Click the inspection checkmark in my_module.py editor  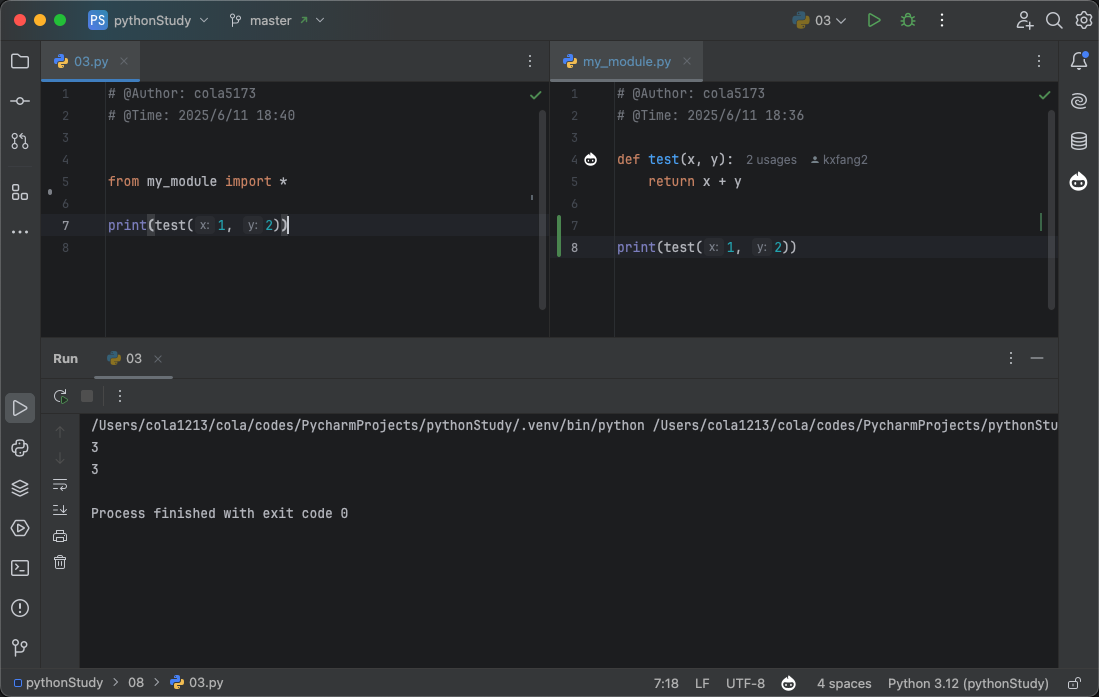(x=1044, y=95)
